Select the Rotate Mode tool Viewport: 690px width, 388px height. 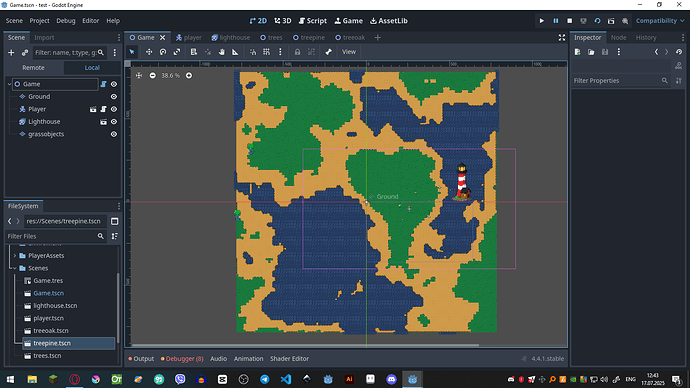[163, 52]
